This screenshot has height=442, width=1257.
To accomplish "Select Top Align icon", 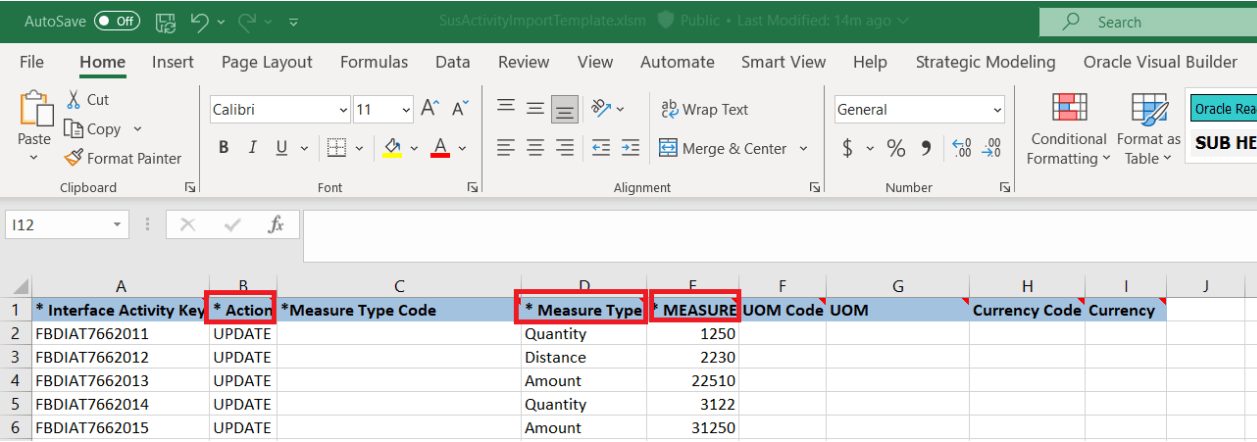I will 506,108.
